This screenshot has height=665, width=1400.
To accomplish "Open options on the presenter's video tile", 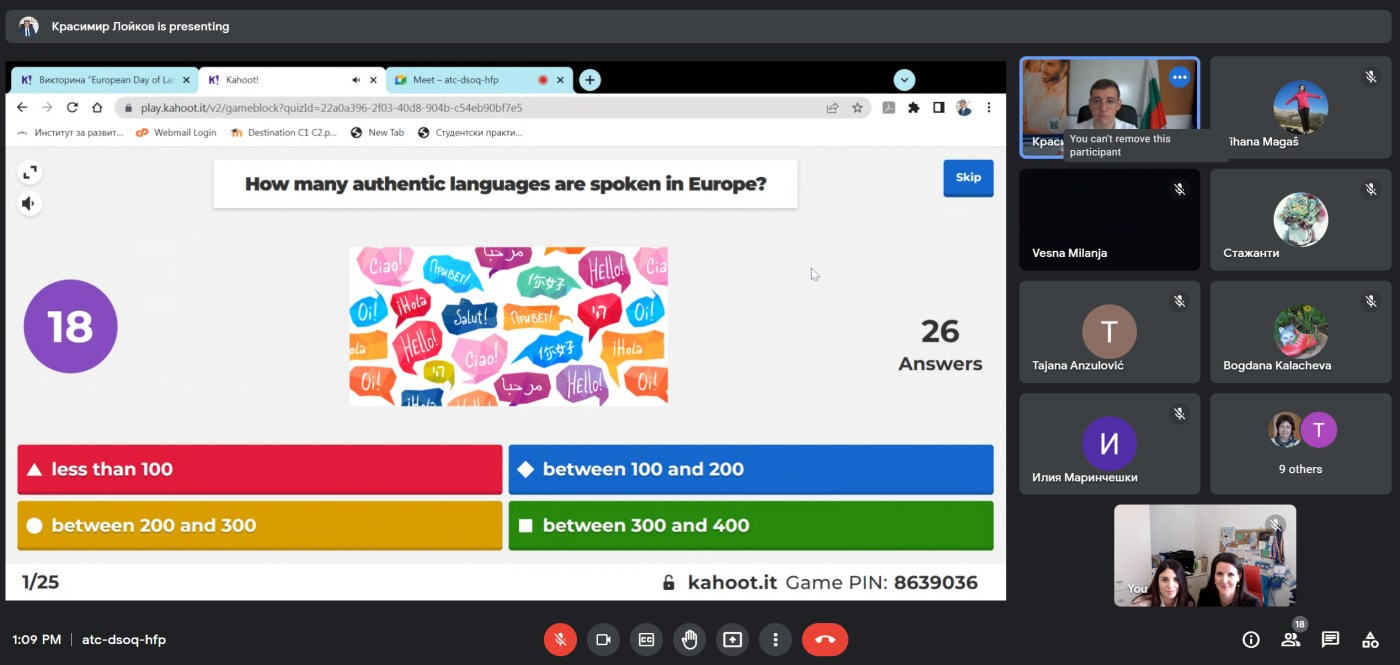I will click(1180, 77).
